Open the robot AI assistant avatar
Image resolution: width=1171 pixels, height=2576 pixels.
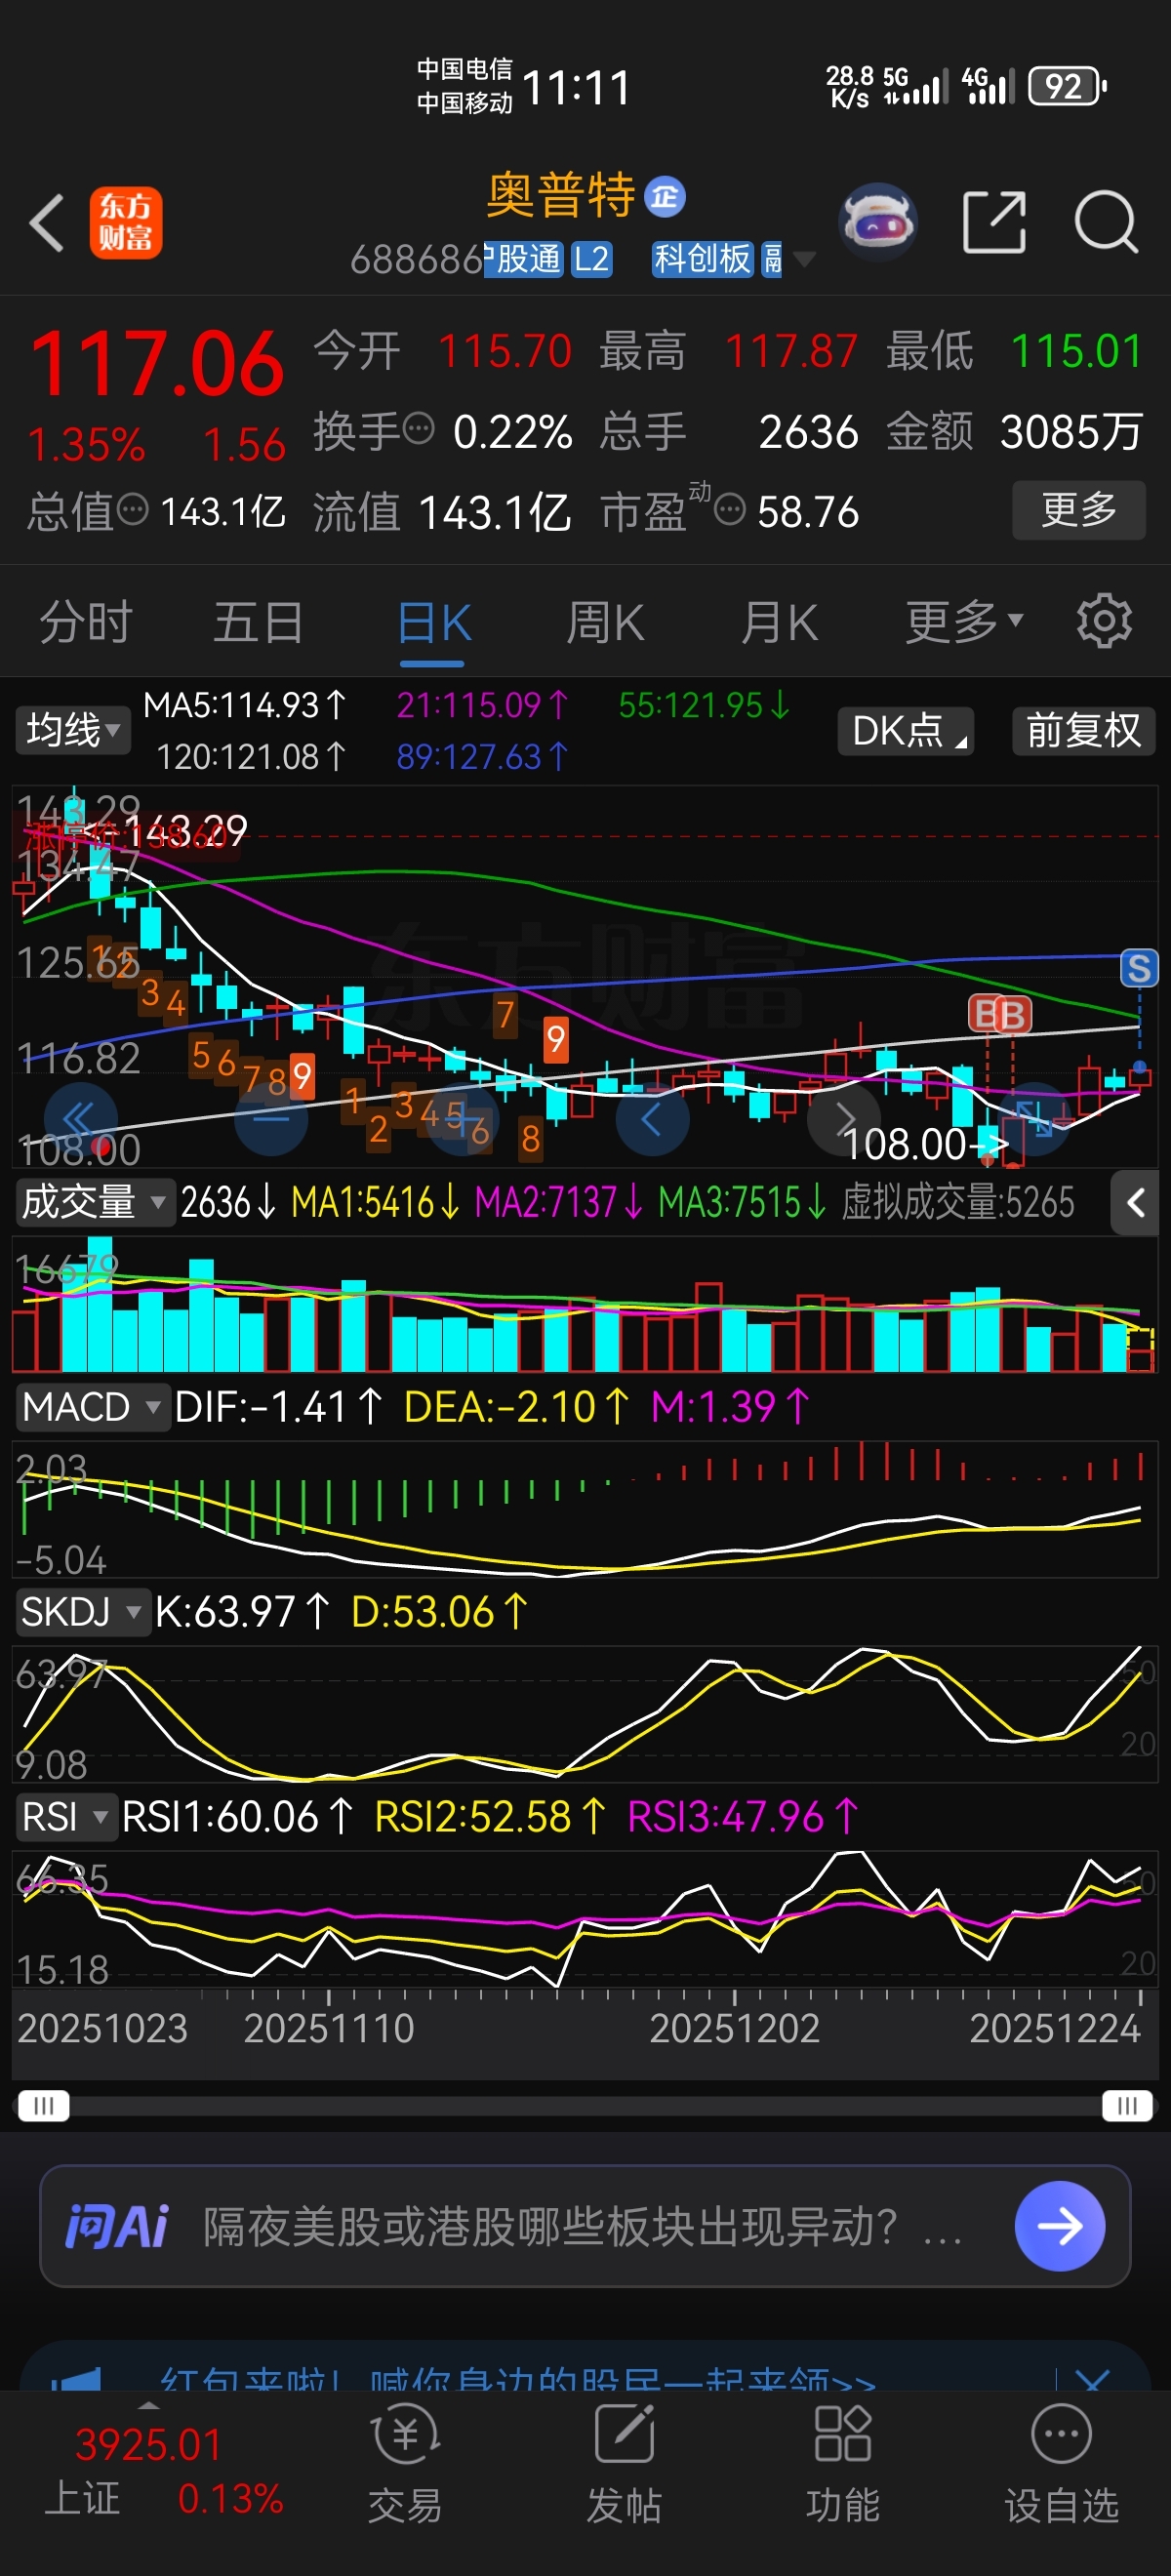[877, 221]
